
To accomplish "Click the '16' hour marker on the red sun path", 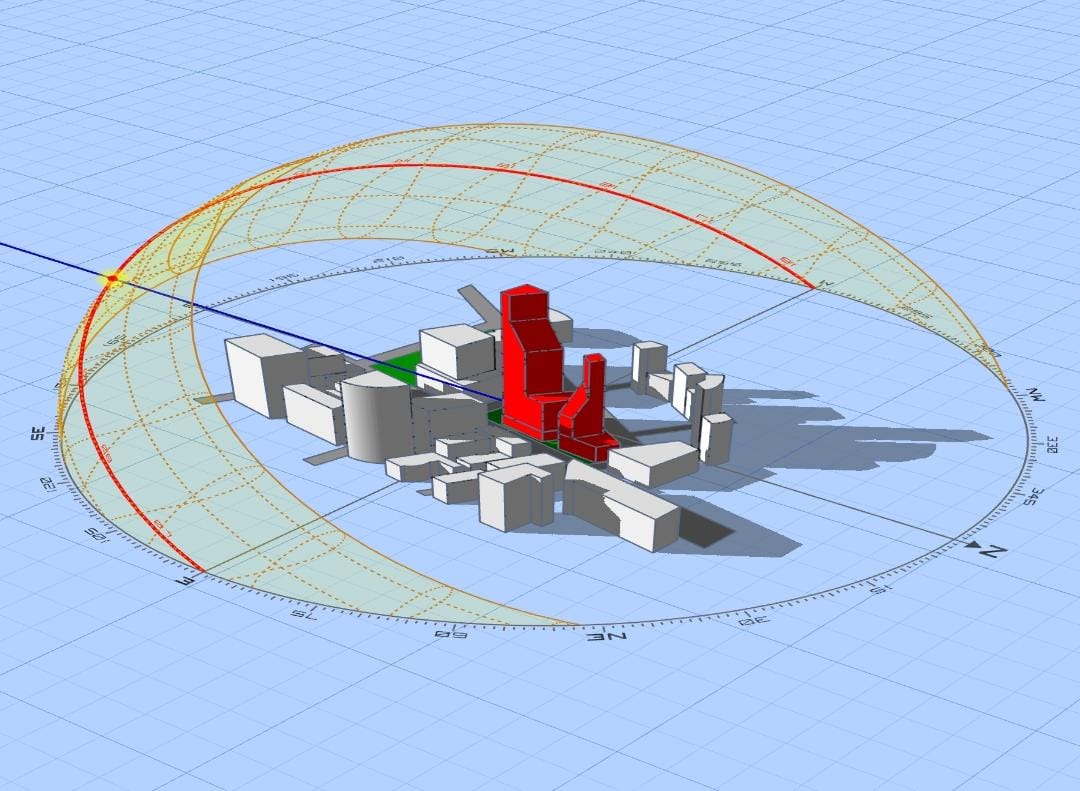I will [606, 185].
